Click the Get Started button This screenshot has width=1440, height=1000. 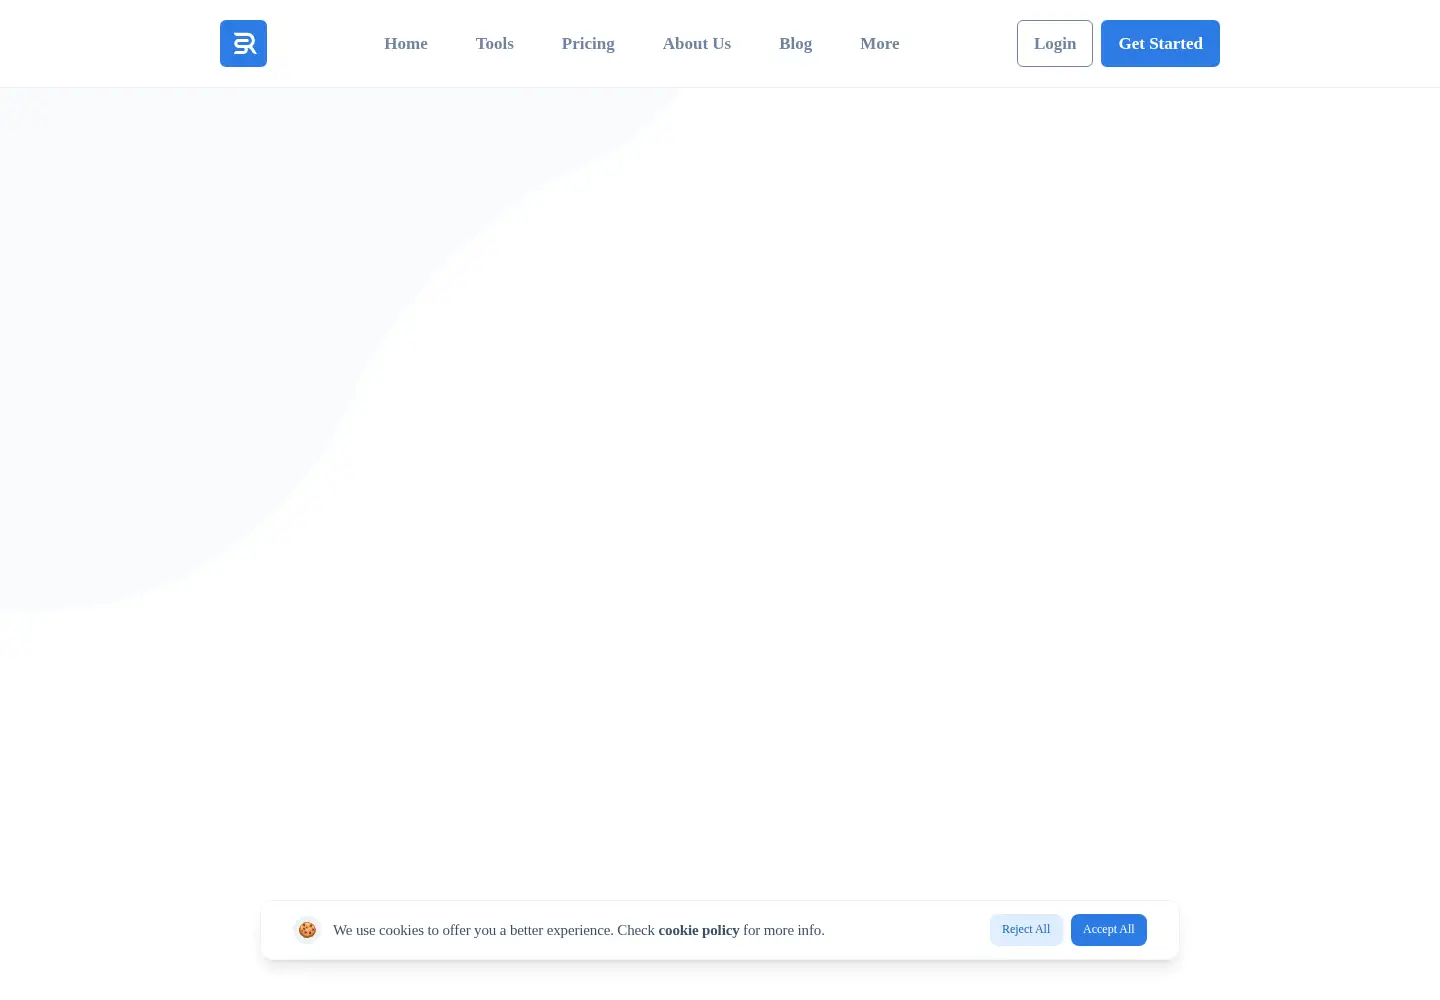tap(1160, 43)
